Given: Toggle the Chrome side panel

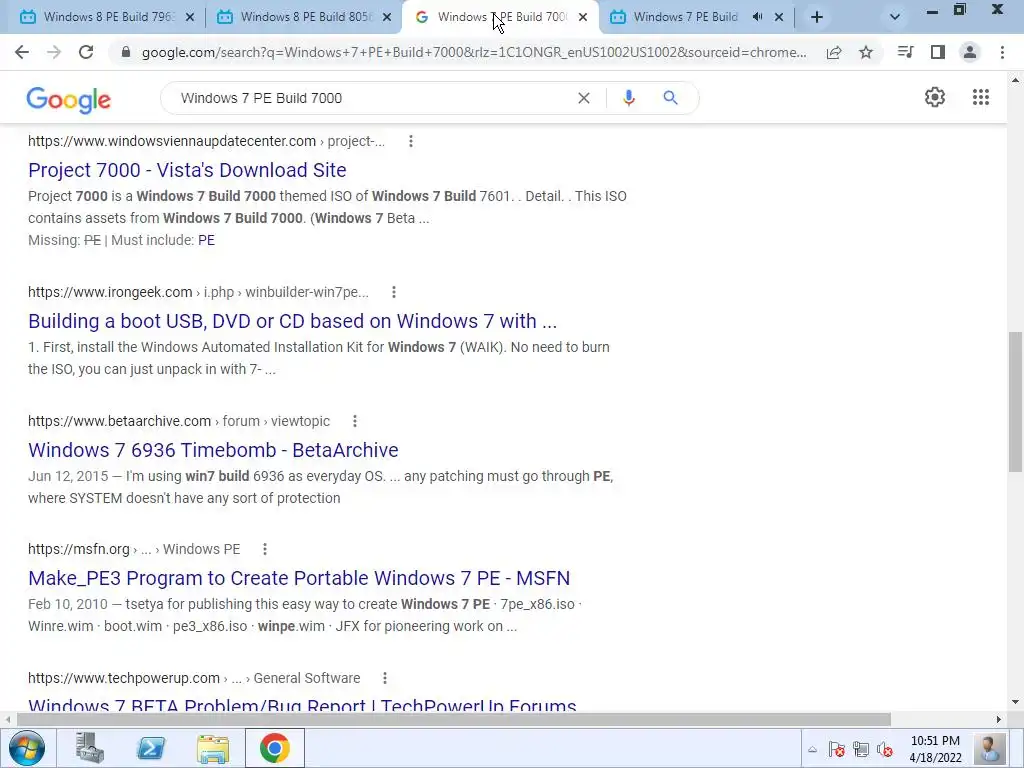Looking at the screenshot, I should tap(938, 52).
